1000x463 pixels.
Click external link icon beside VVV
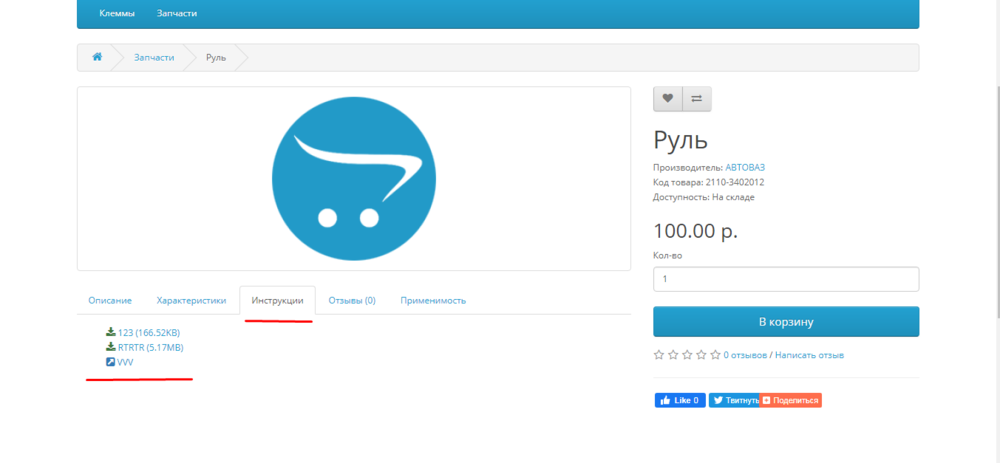[x=111, y=362]
